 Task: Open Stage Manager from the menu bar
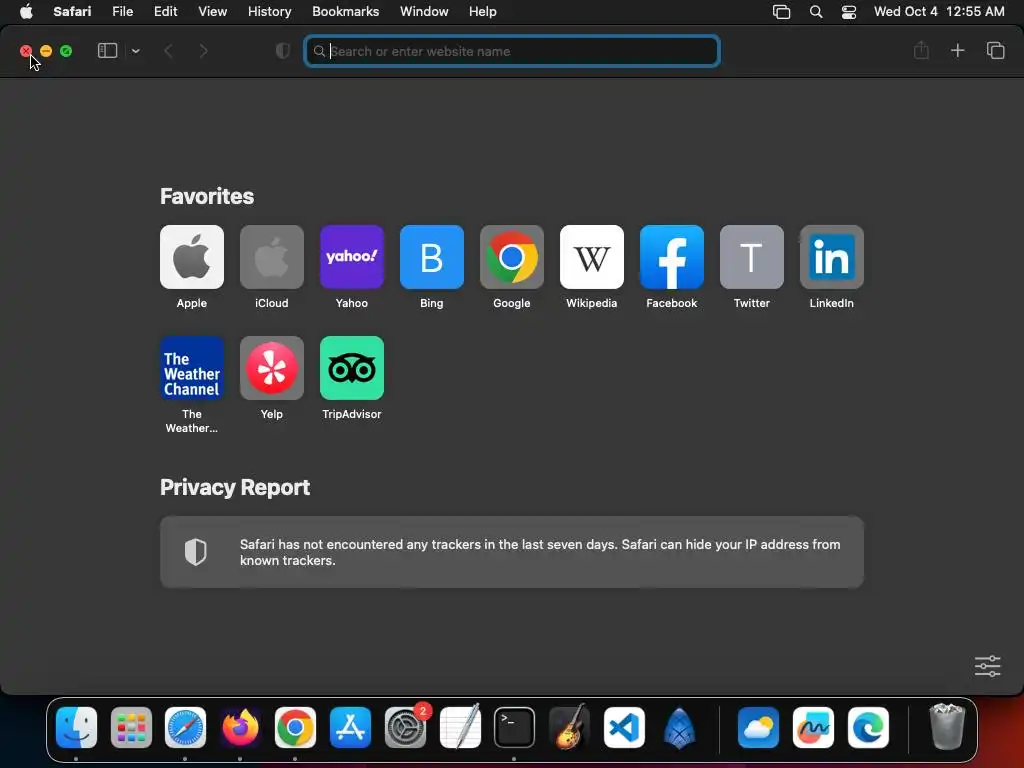[781, 11]
